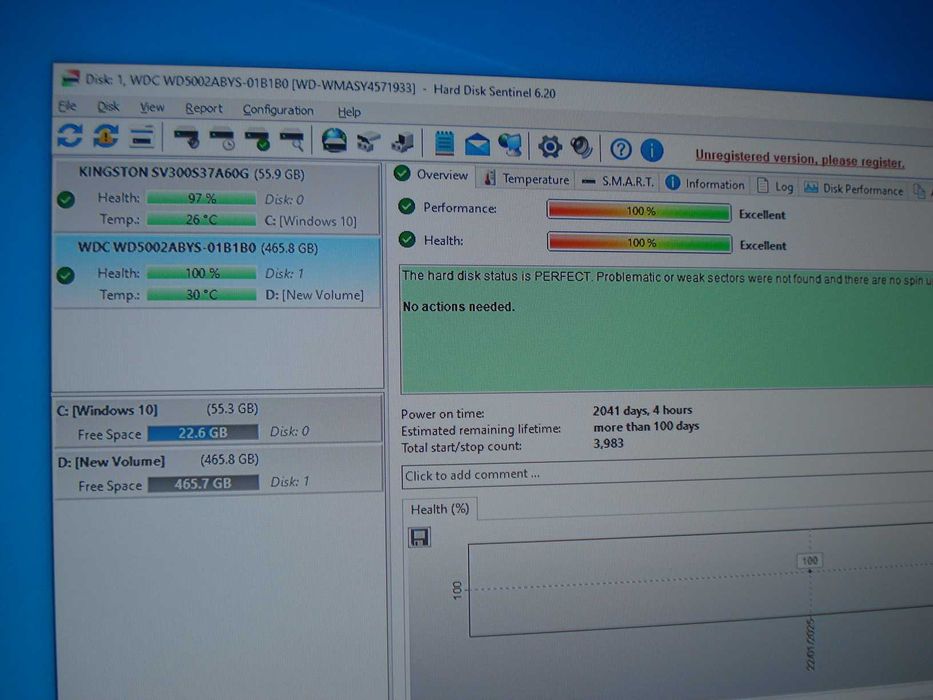
Task: Open the View menu
Action: (152, 108)
